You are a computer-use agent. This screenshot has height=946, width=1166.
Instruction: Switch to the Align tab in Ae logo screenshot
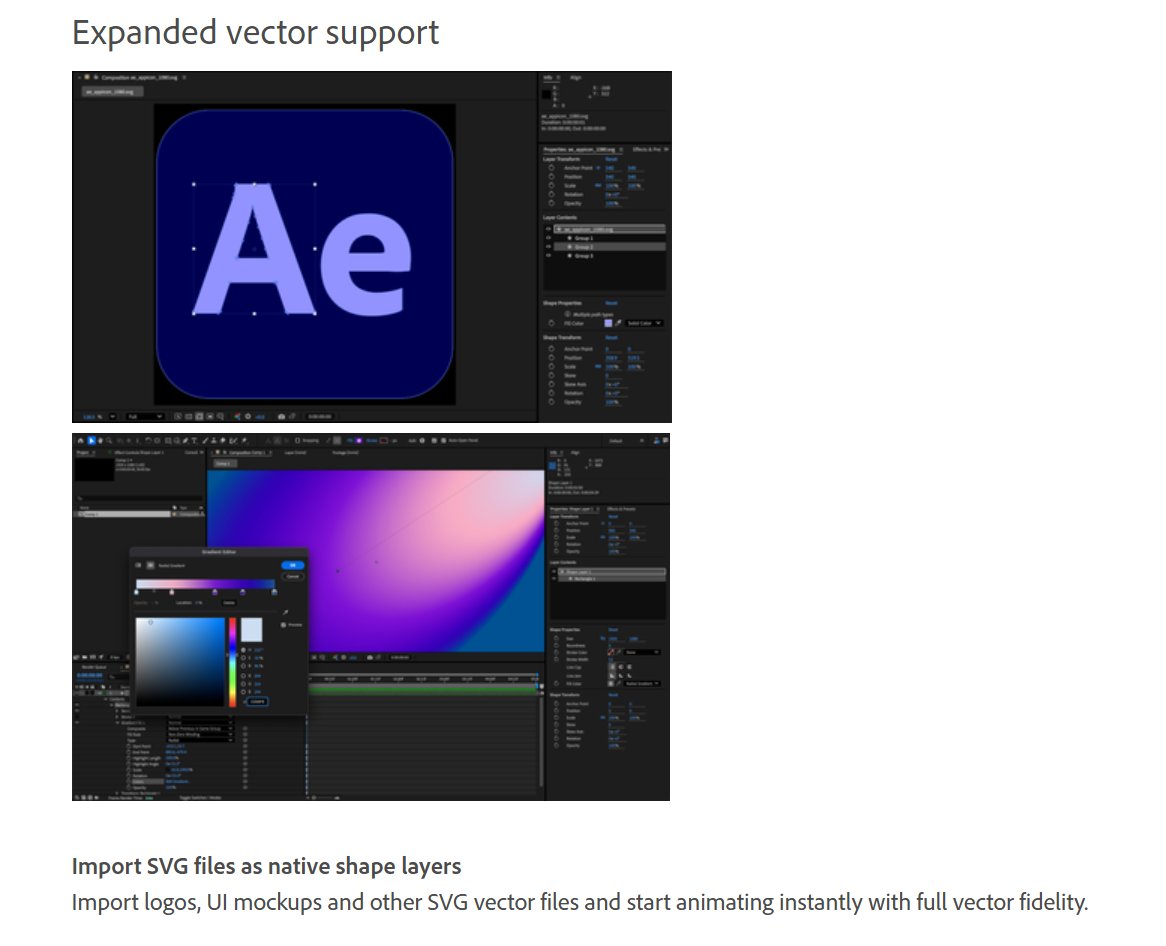tap(576, 77)
